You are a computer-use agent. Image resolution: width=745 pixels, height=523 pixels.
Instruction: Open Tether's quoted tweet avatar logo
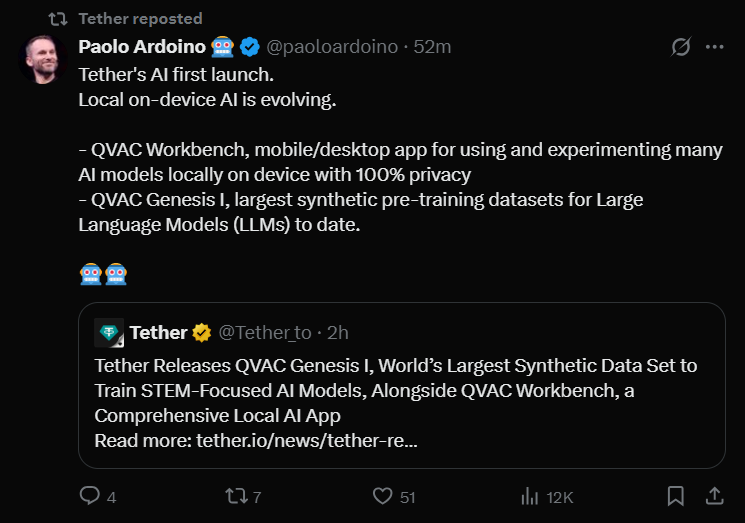point(108,333)
